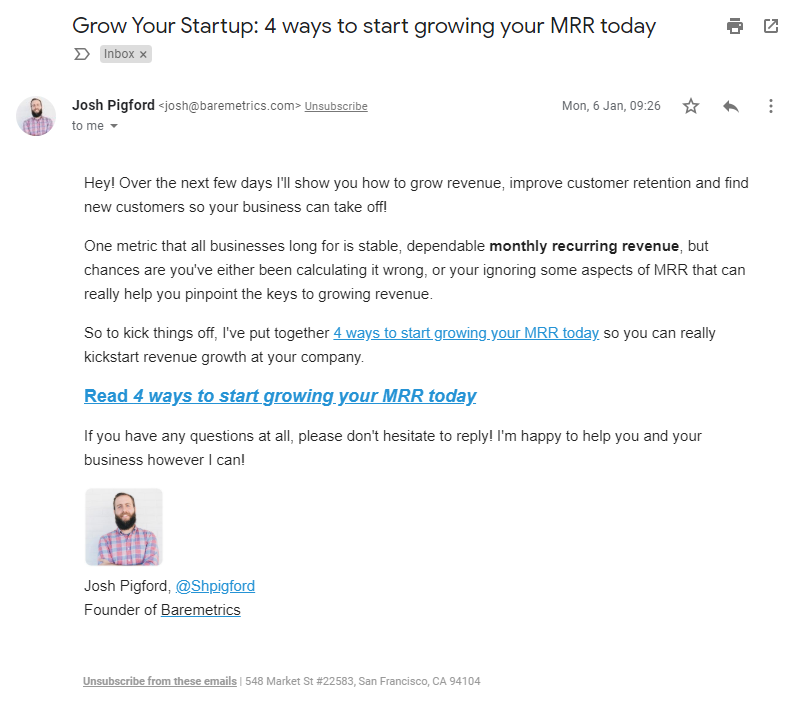Visit the Baremetrics link in signature
Screen dimensions: 805x728
click(x=200, y=610)
